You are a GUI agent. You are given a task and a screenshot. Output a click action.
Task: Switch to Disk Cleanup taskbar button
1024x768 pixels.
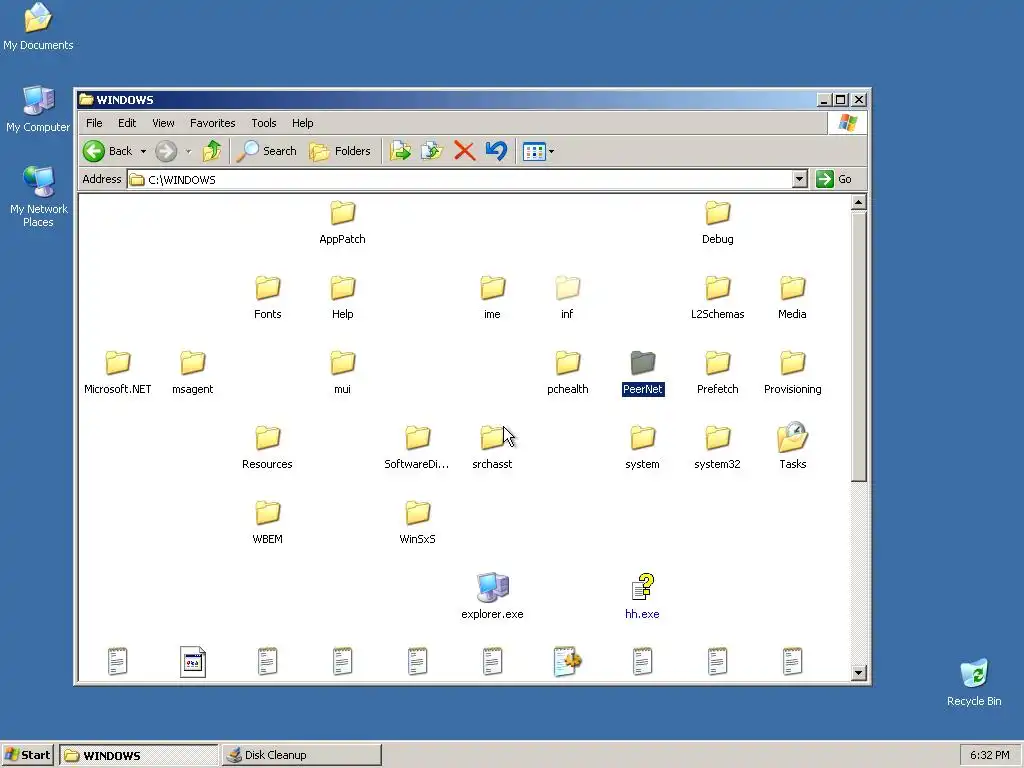pos(302,755)
